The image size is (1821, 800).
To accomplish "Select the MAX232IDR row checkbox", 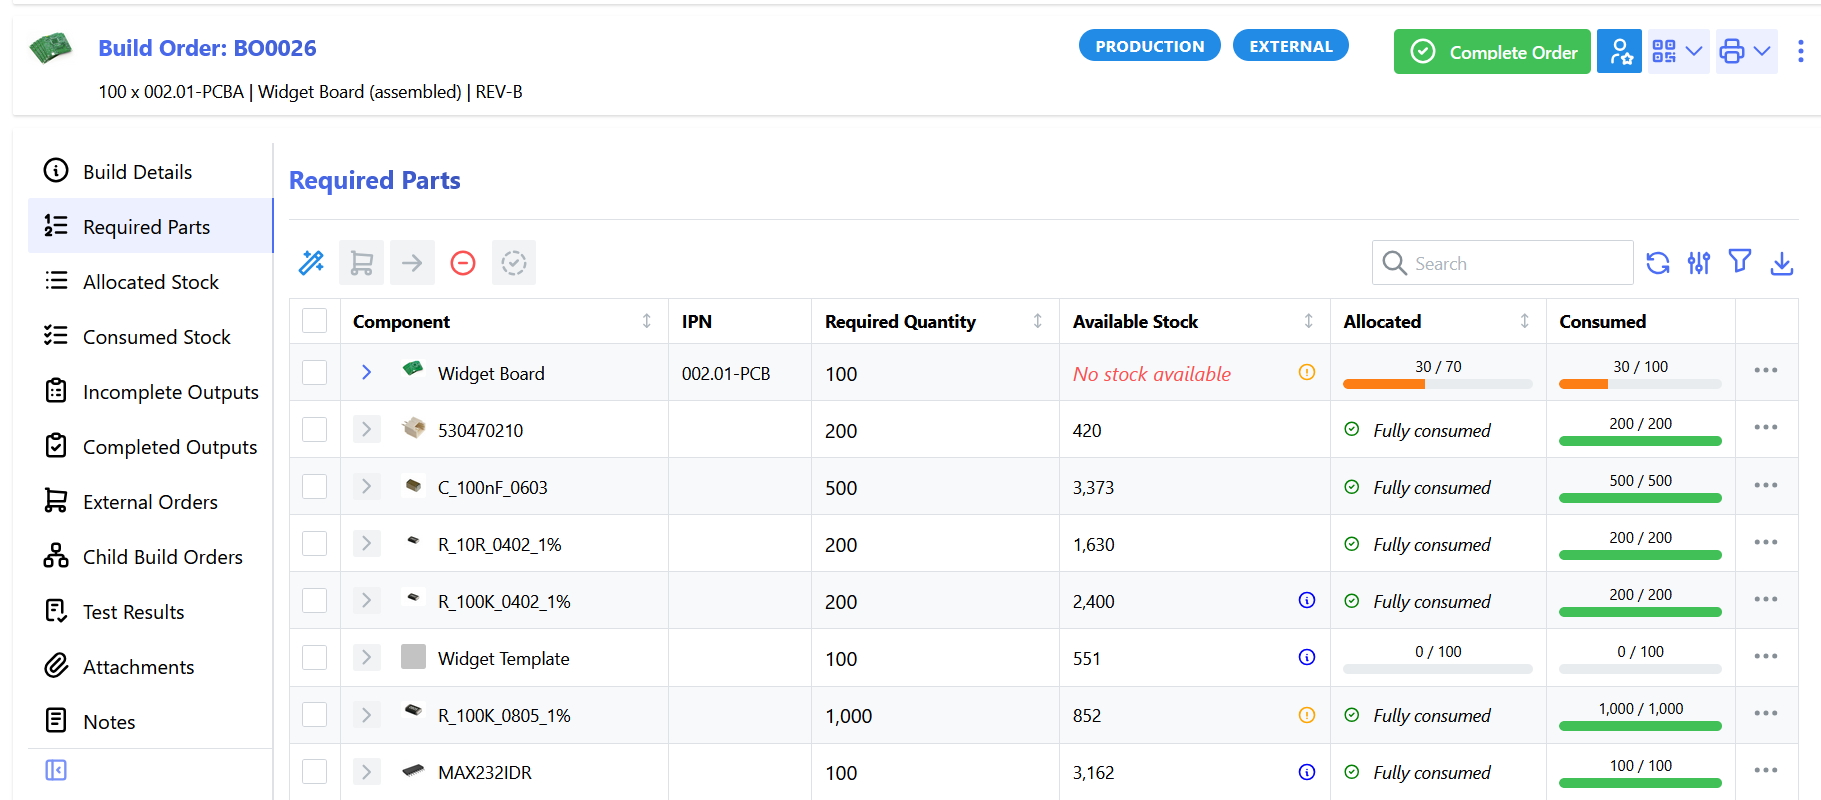I will click(315, 772).
